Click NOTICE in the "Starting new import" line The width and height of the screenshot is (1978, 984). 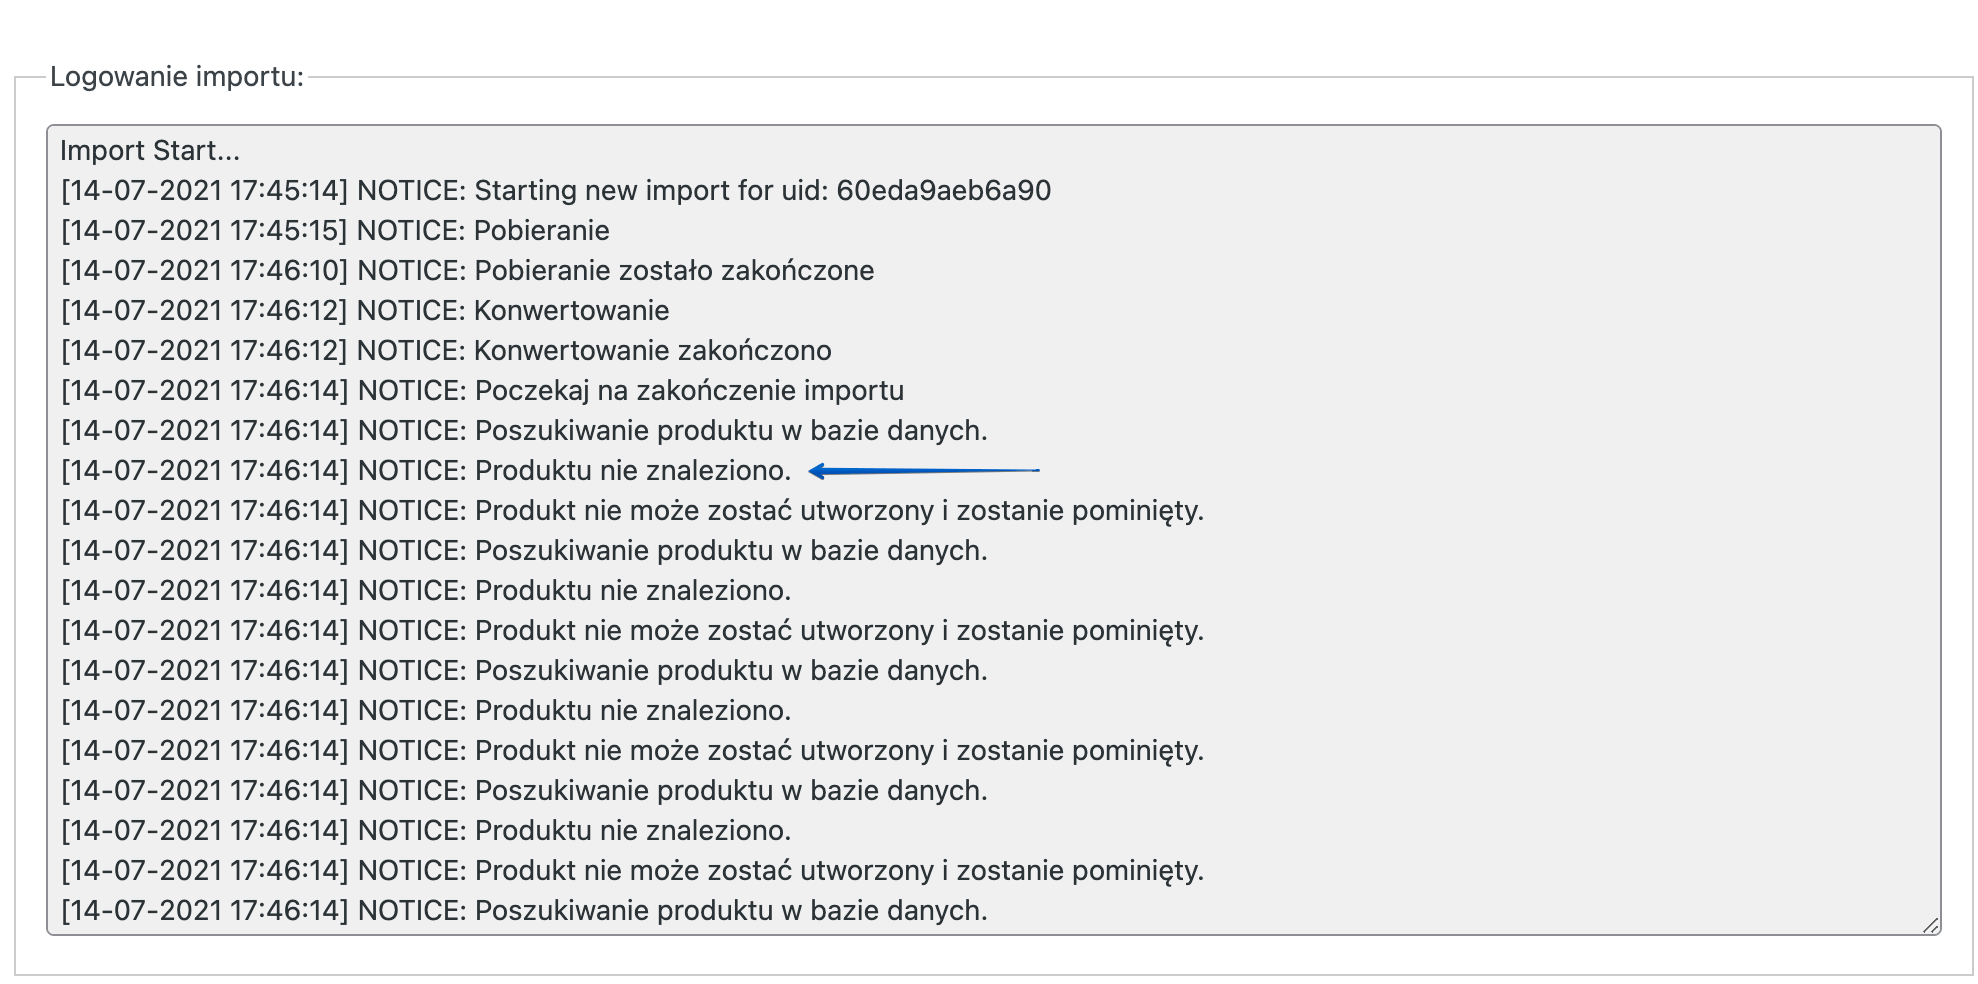pos(410,191)
